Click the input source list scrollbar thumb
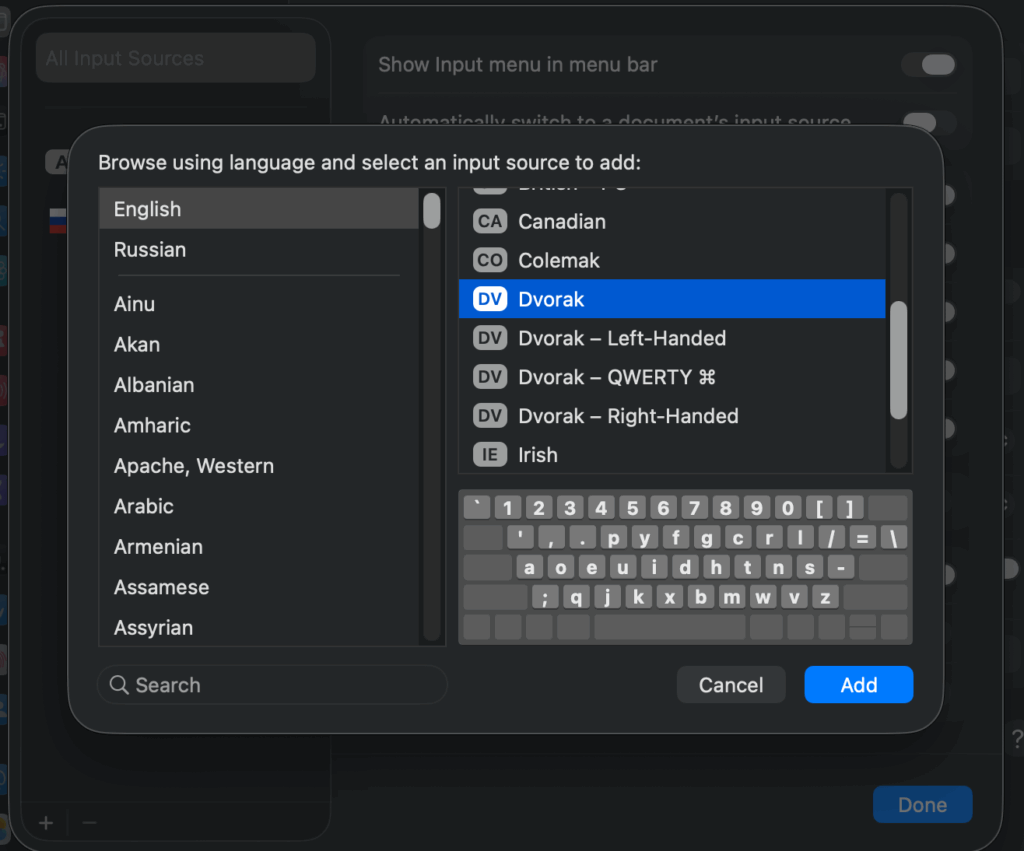1024x851 pixels. tap(898, 360)
